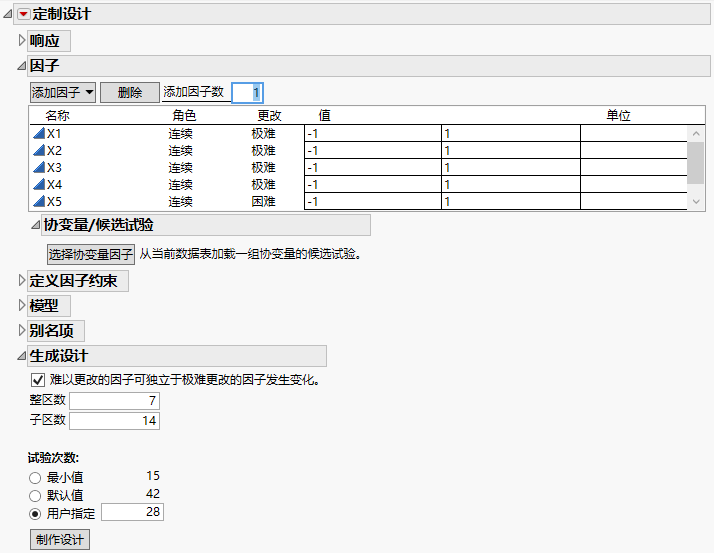Click the units cell for X2
The image size is (714, 553).
pyautogui.click(x=634, y=150)
